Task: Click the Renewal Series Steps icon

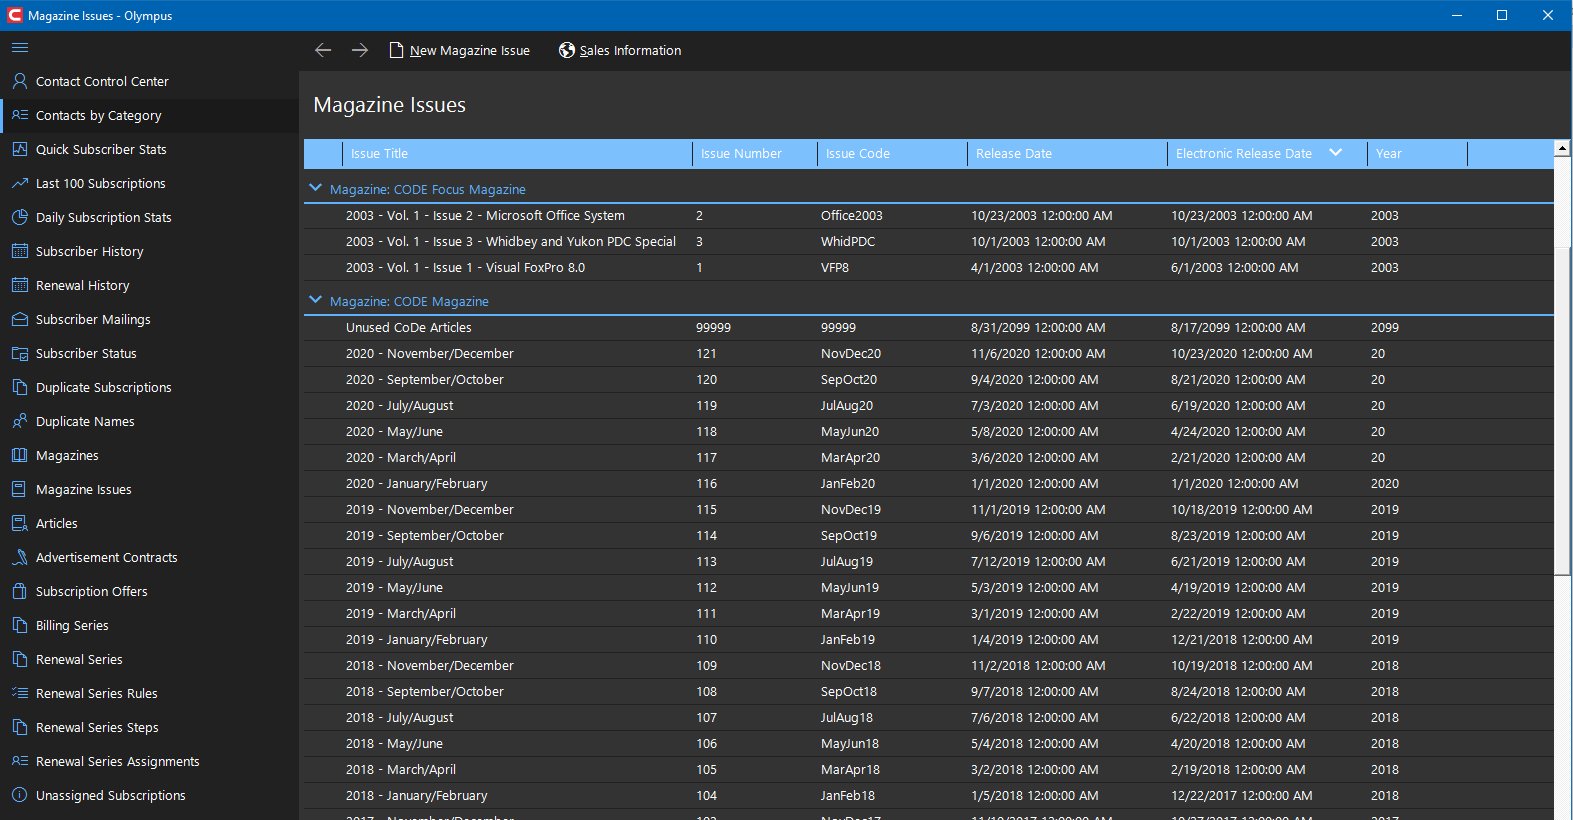Action: click(x=20, y=727)
